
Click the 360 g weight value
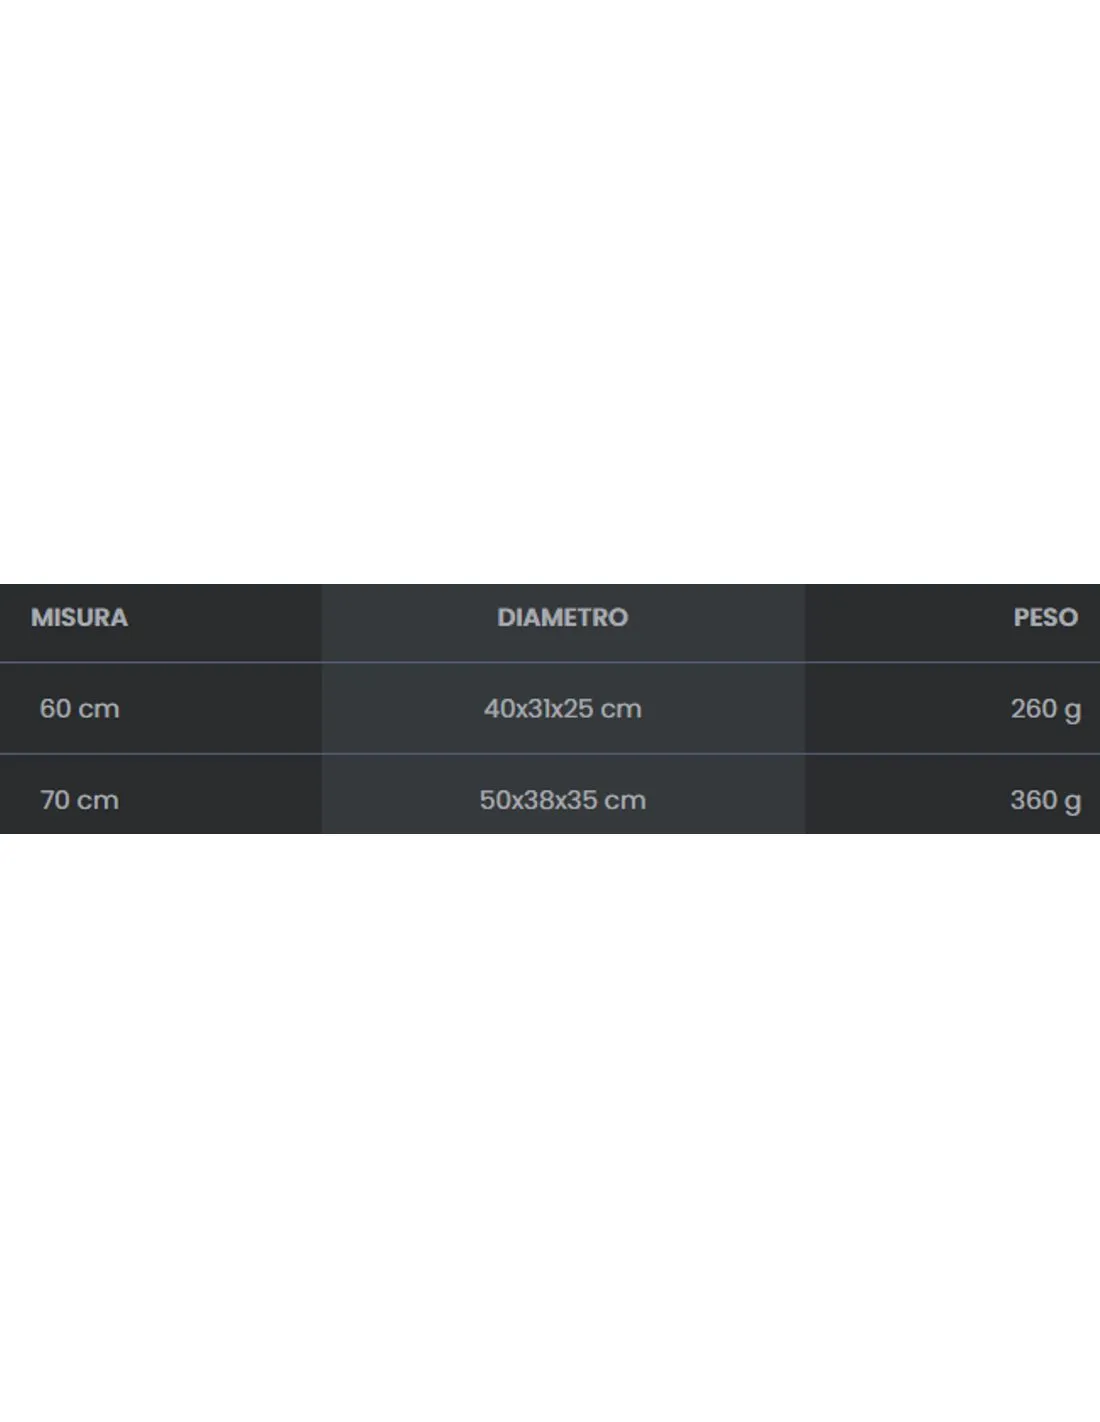[x=1045, y=801]
